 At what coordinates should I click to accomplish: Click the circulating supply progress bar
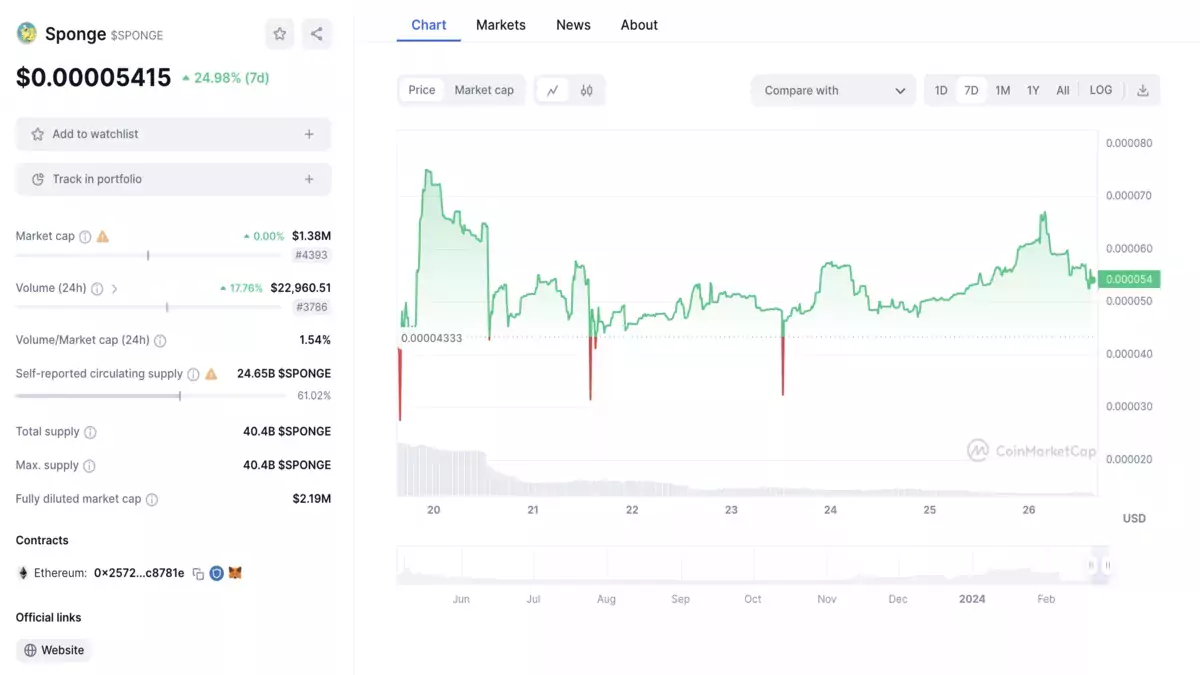[149, 396]
